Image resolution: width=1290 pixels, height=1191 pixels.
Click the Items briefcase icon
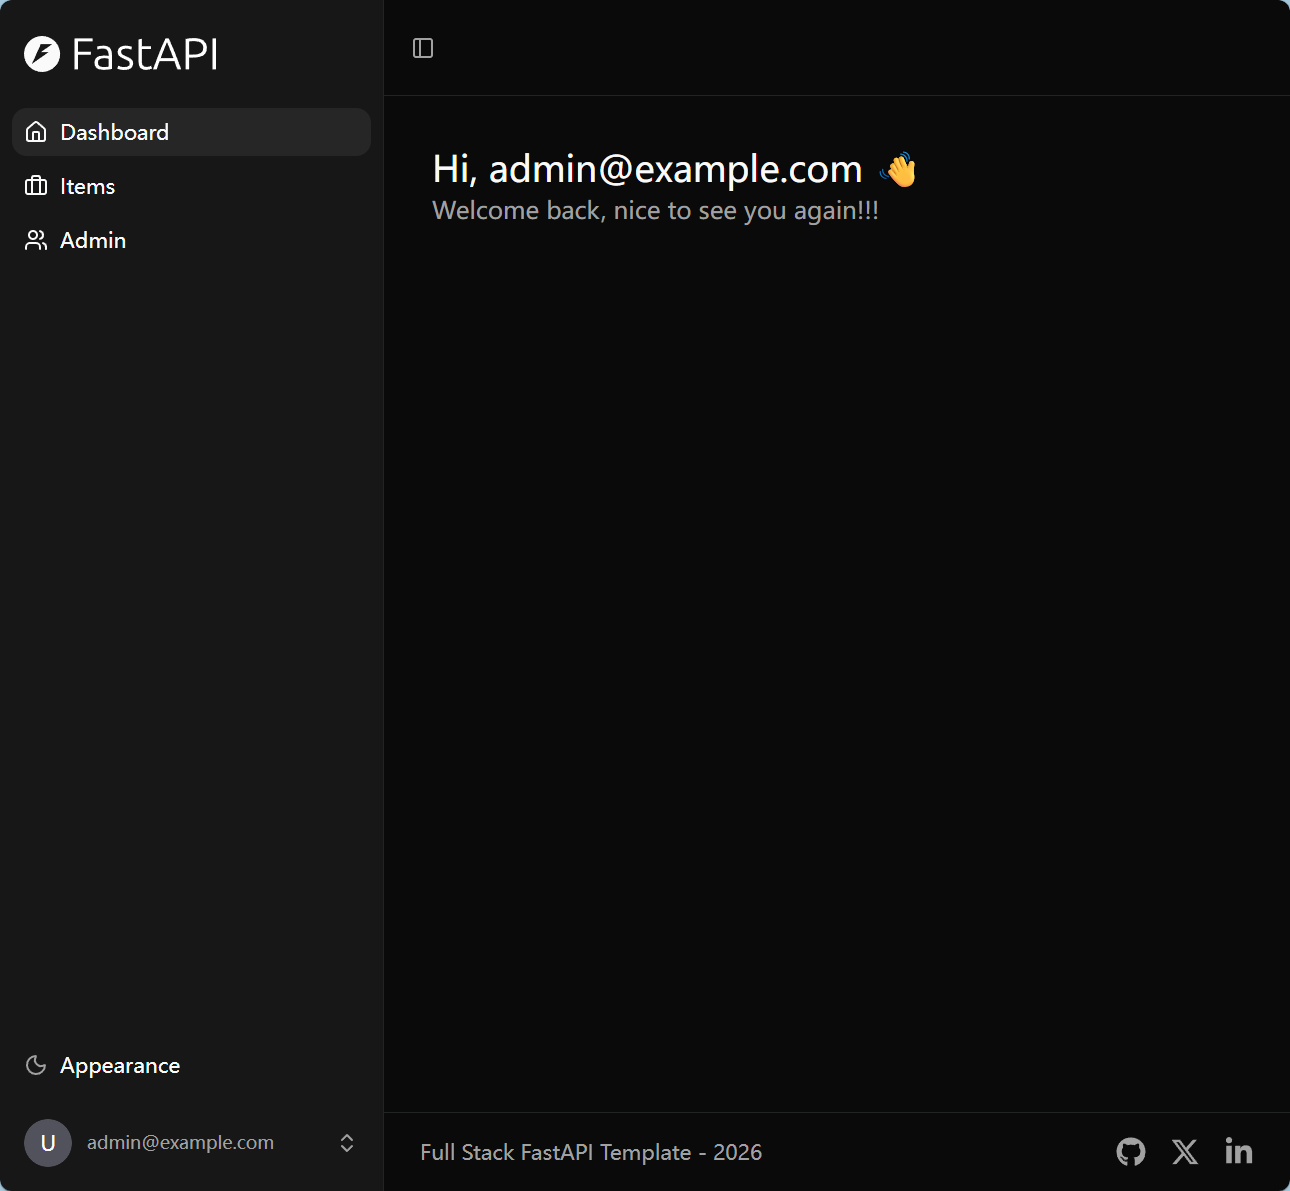[x=36, y=186]
